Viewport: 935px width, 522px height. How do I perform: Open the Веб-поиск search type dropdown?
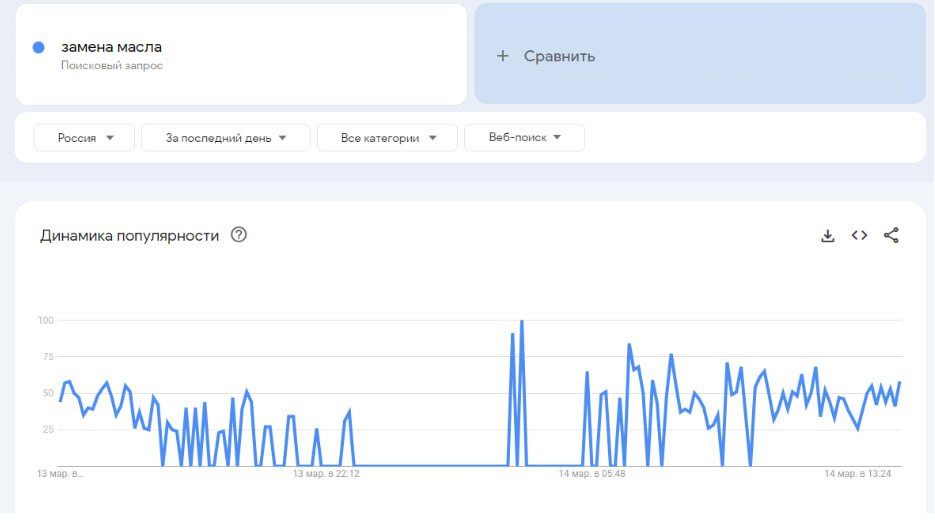point(524,138)
